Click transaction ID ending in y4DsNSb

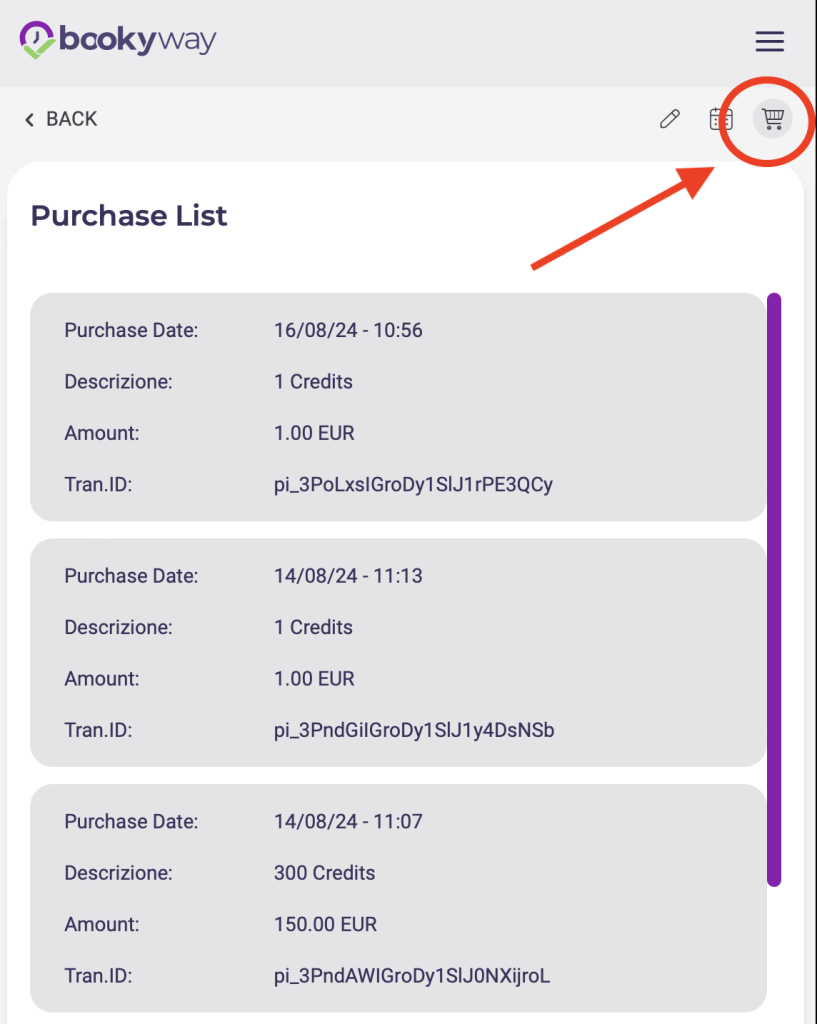coord(414,731)
